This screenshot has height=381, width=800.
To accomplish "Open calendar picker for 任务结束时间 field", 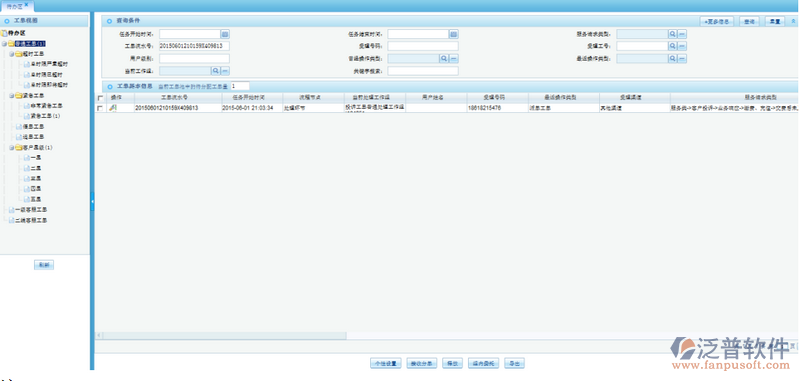I will click(454, 34).
